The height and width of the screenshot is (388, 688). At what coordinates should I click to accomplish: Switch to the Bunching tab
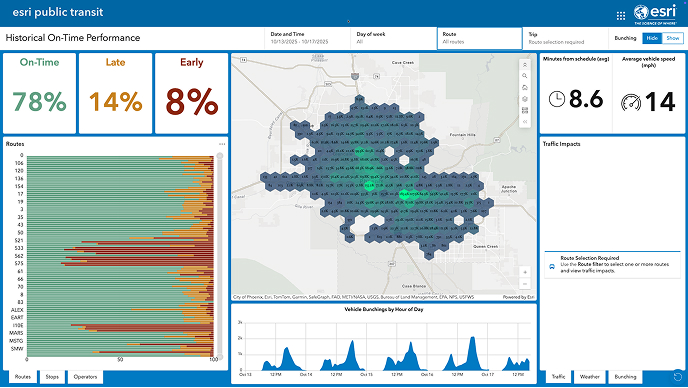coord(625,377)
